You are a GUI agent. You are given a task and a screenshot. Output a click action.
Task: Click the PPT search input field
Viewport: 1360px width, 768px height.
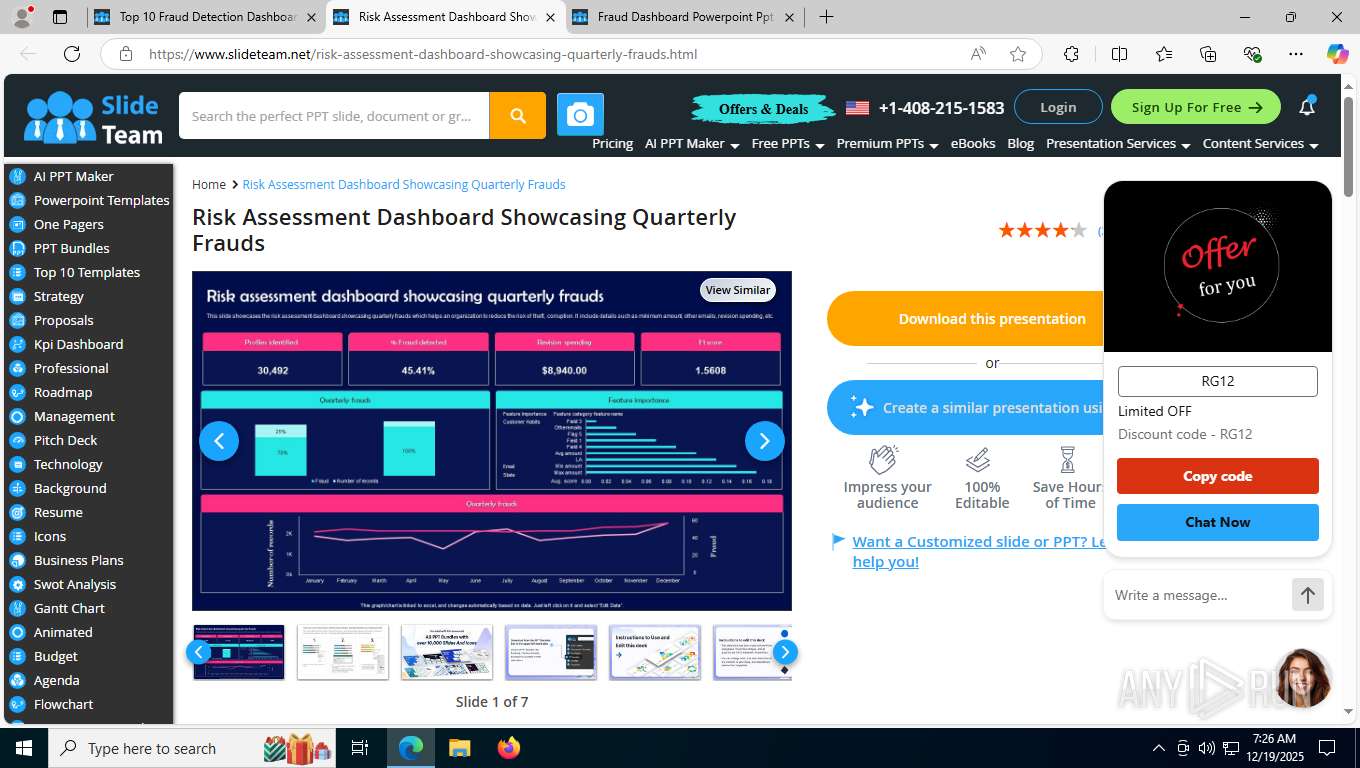click(x=334, y=116)
